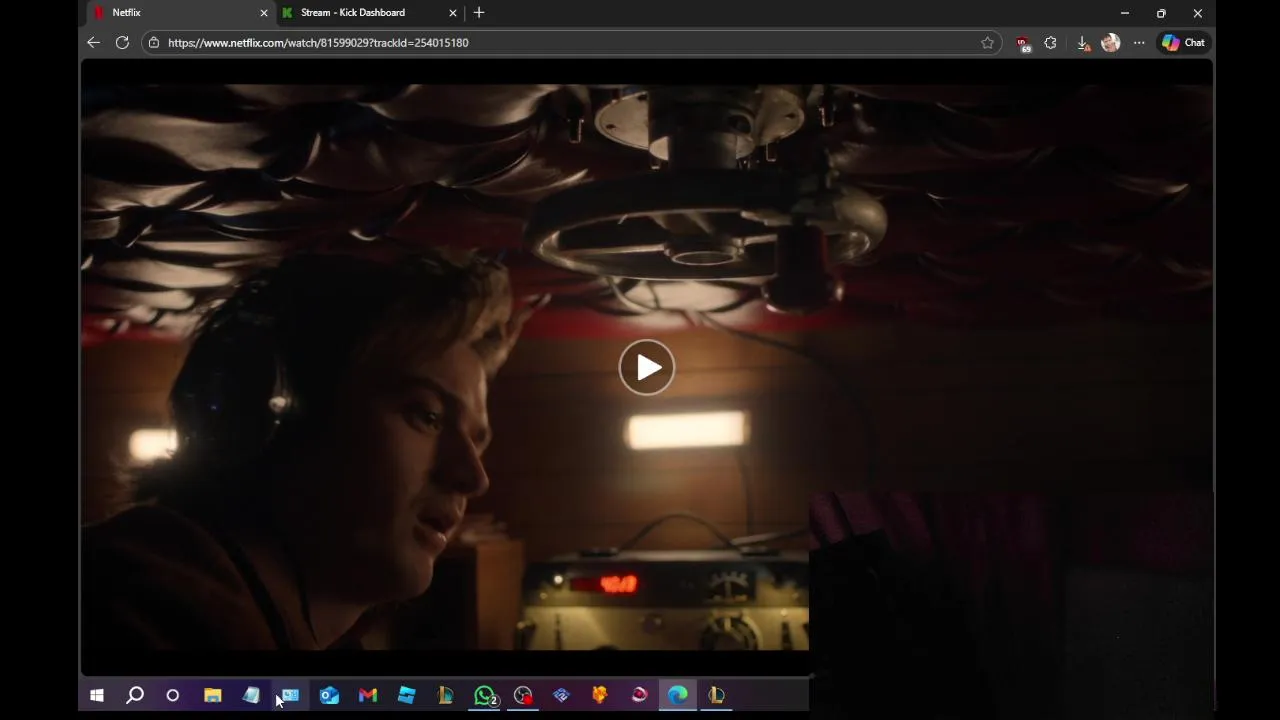Screen dimensions: 1280x720
Task: Open Windows Search from taskbar
Action: tap(135, 695)
